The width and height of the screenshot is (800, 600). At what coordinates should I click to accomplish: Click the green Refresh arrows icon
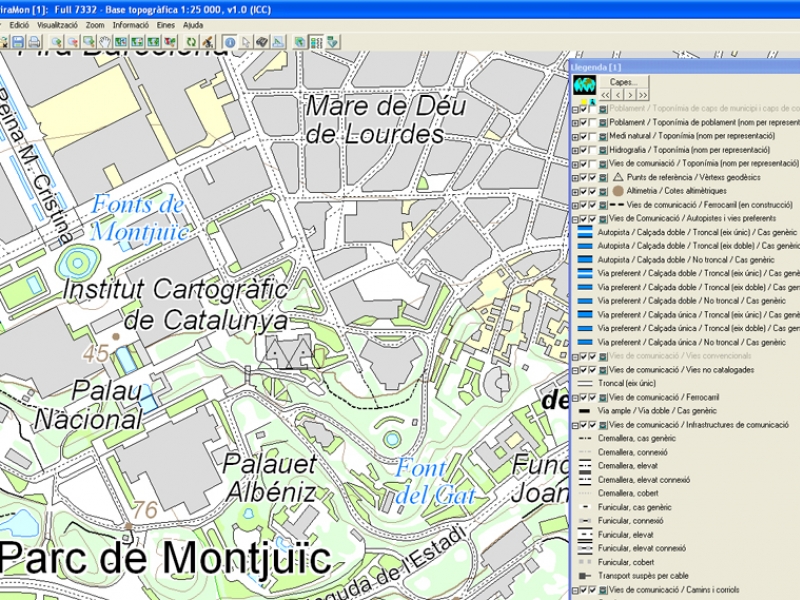(191, 42)
